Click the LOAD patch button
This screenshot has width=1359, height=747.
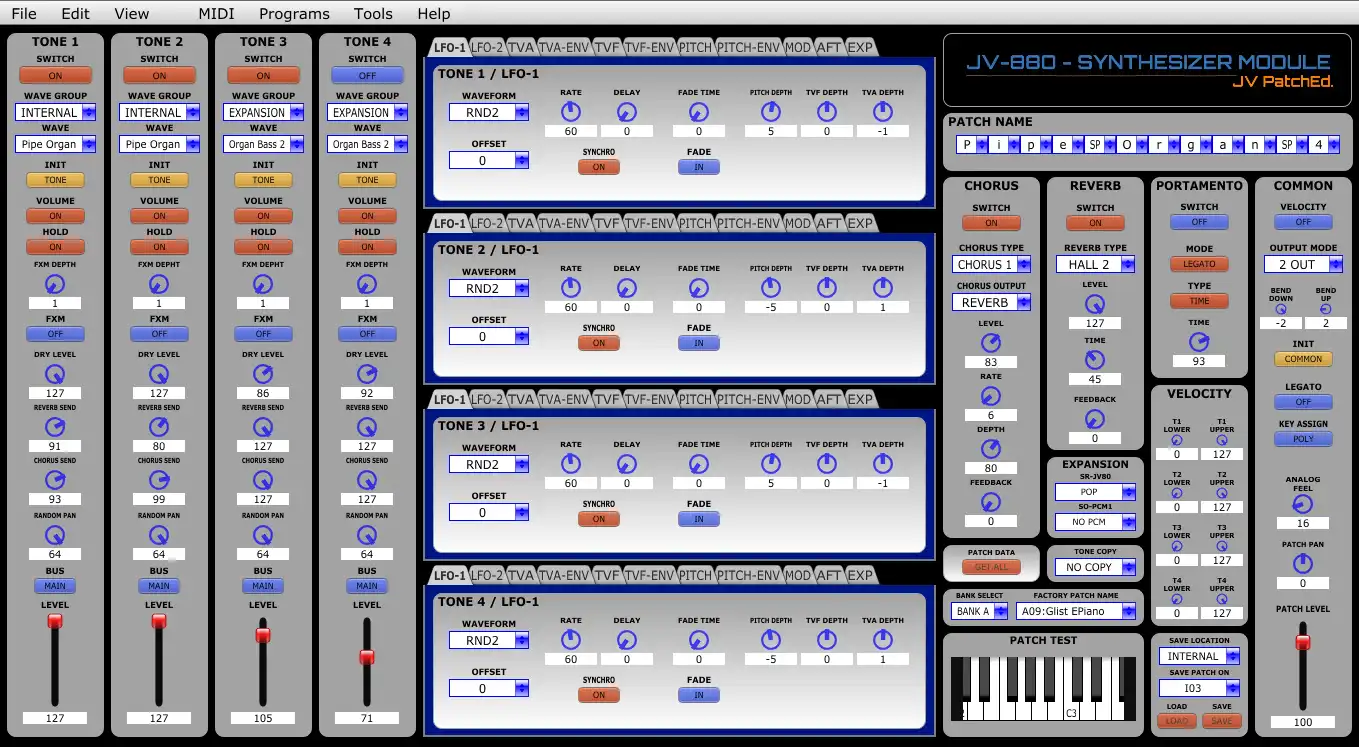click(1176, 720)
